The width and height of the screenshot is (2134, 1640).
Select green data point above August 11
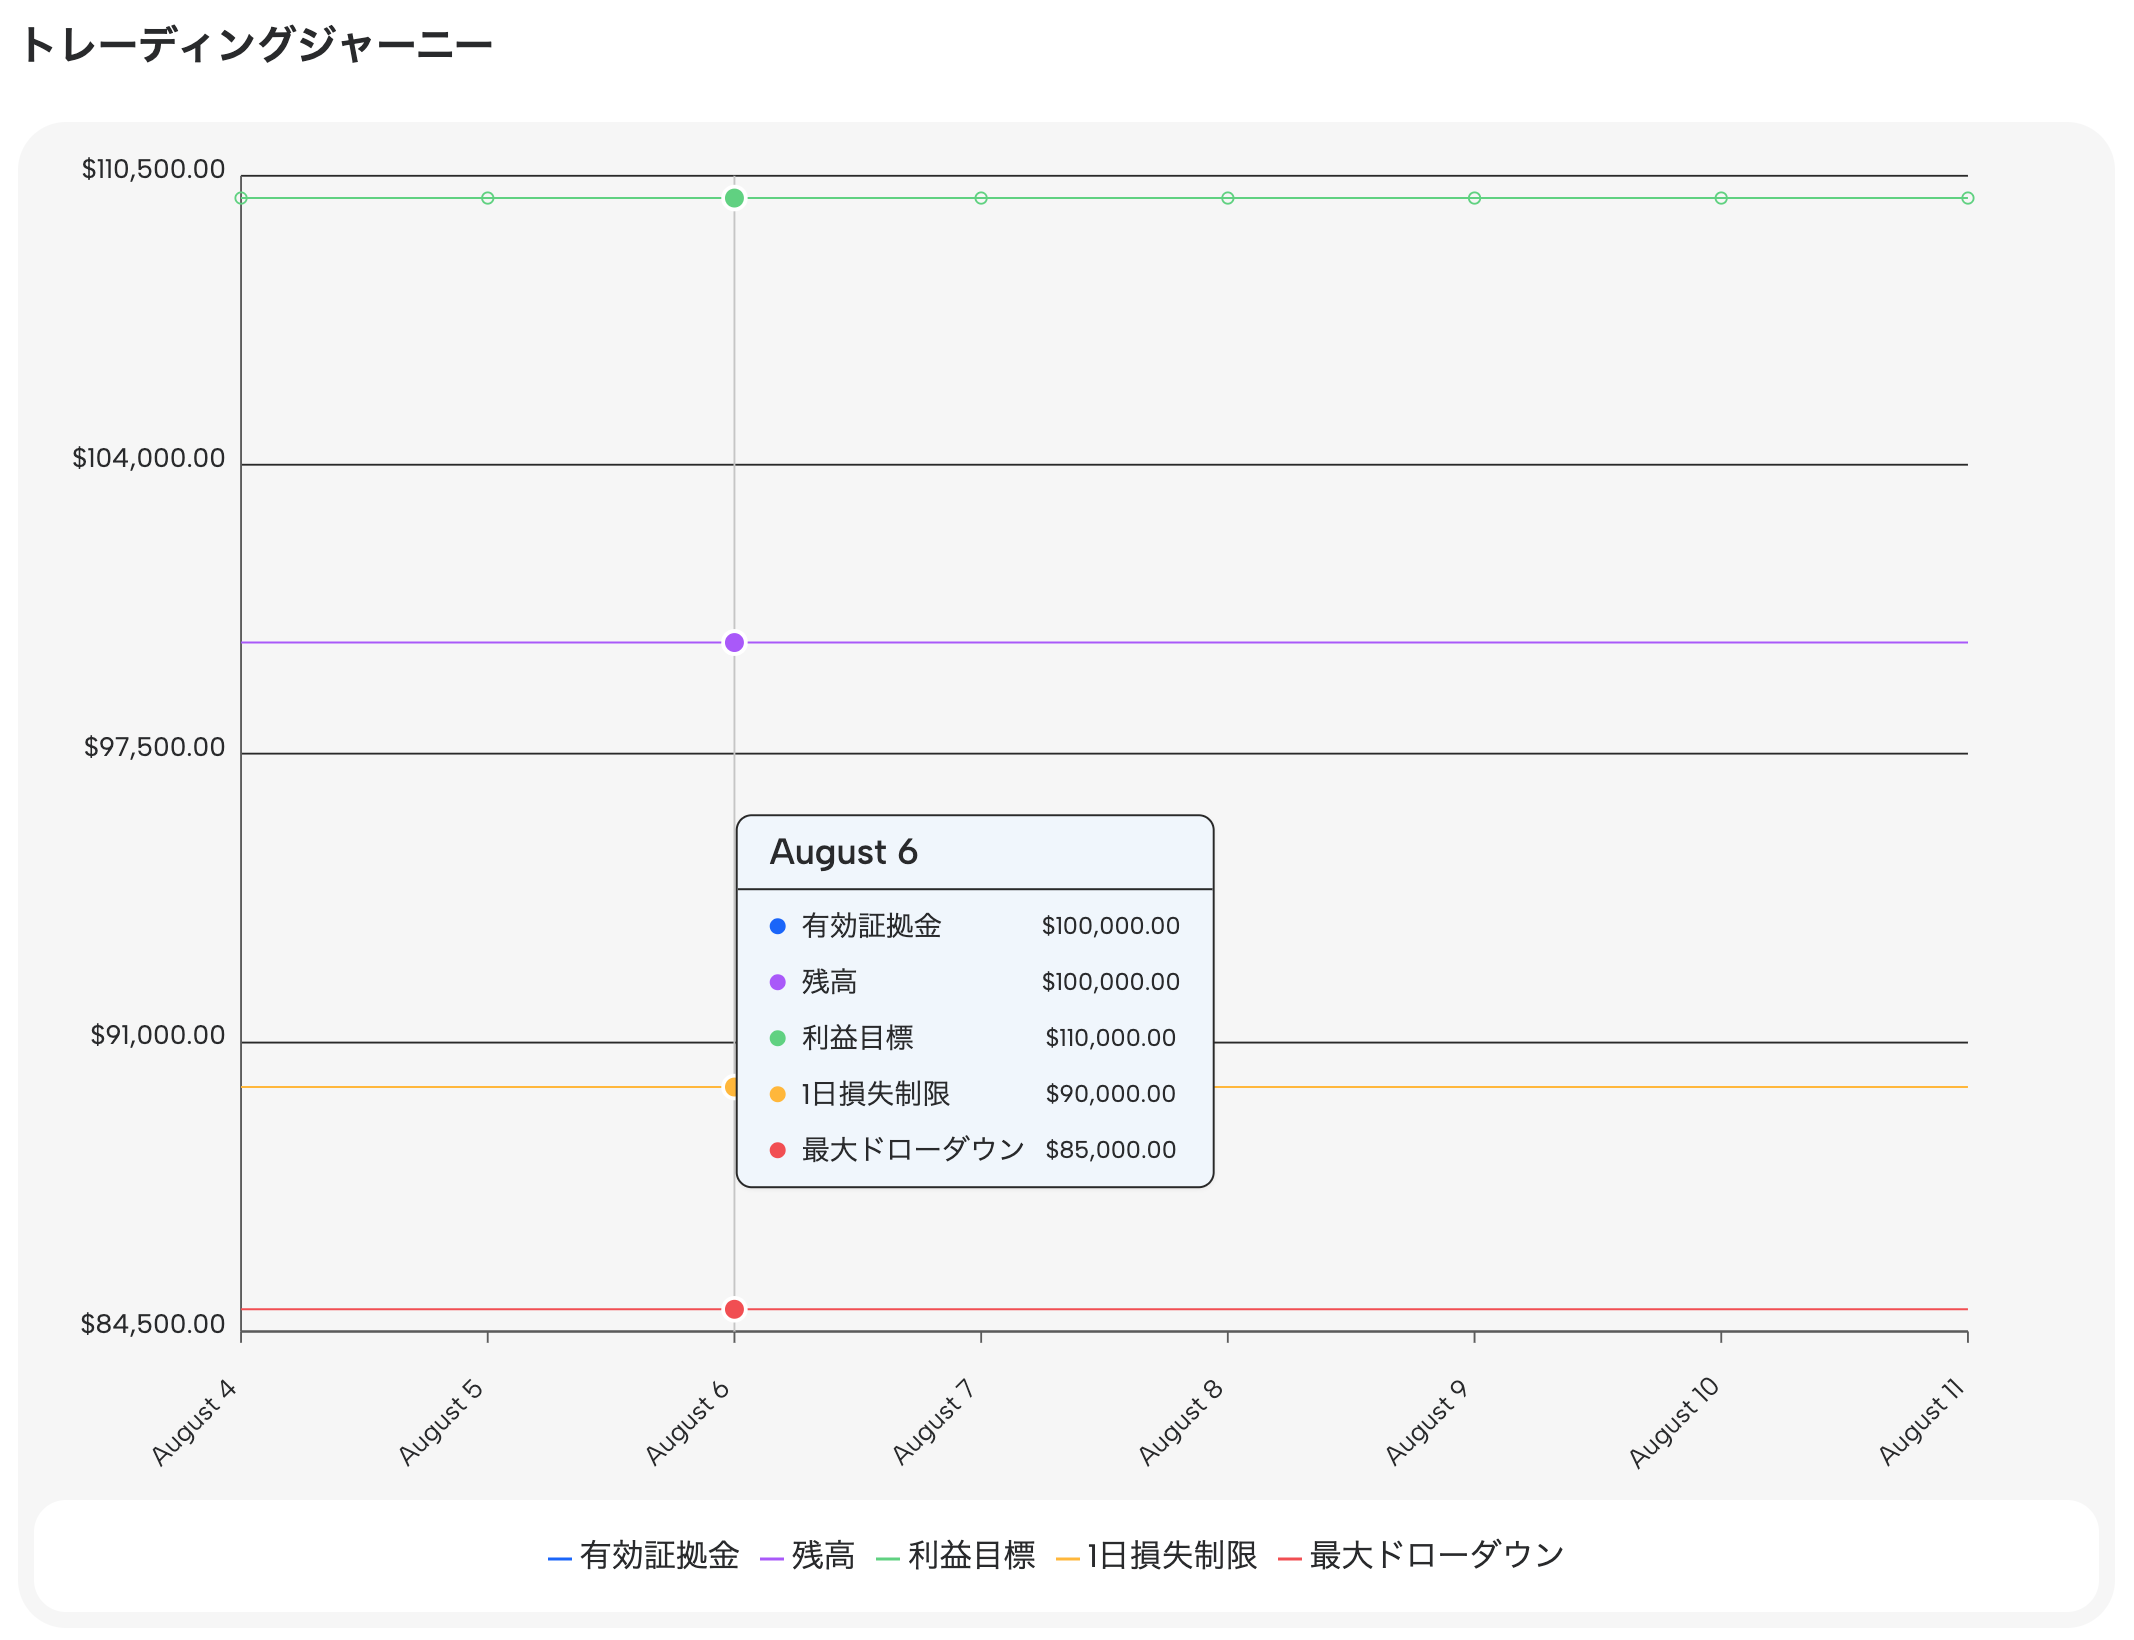pos(1967,198)
